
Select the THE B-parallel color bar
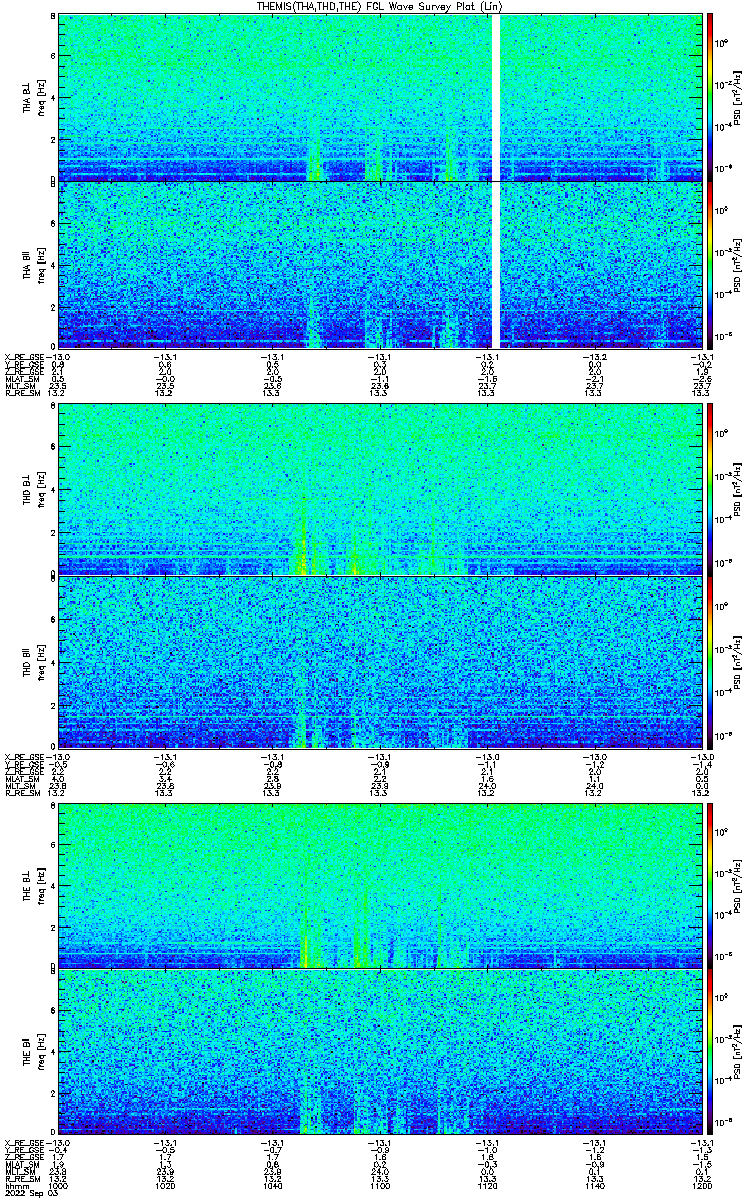click(711, 1051)
